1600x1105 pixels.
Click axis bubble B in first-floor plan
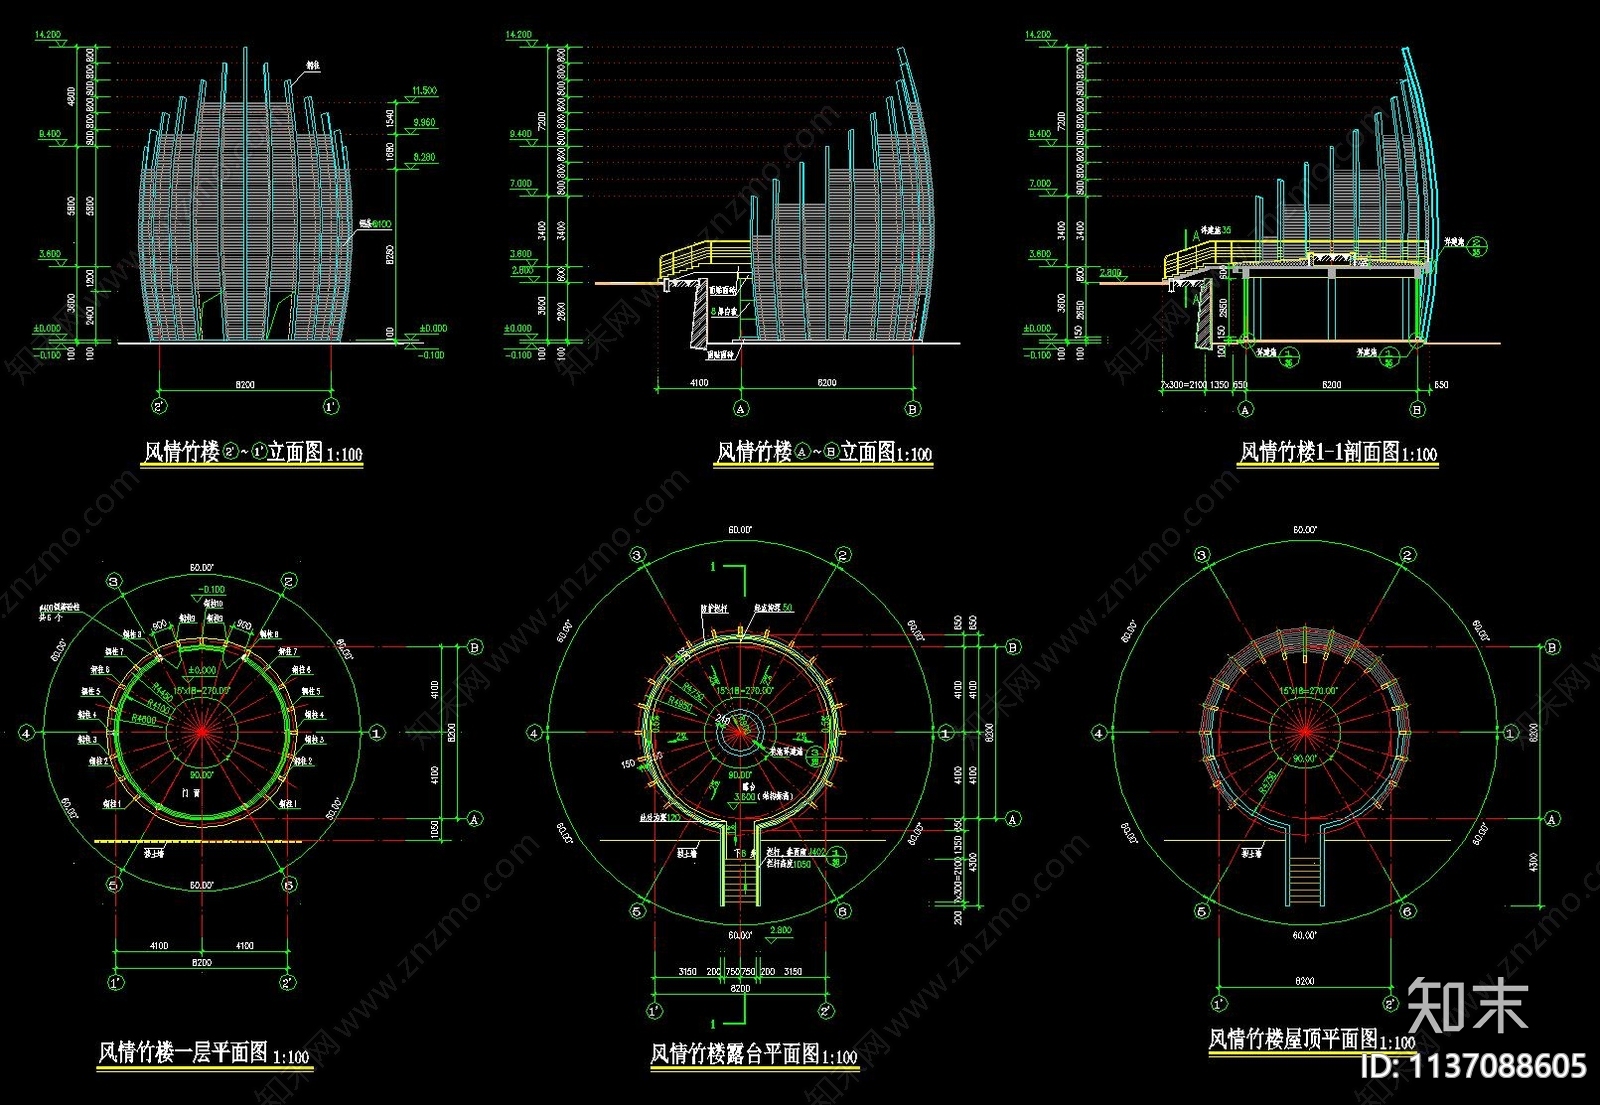tap(475, 647)
